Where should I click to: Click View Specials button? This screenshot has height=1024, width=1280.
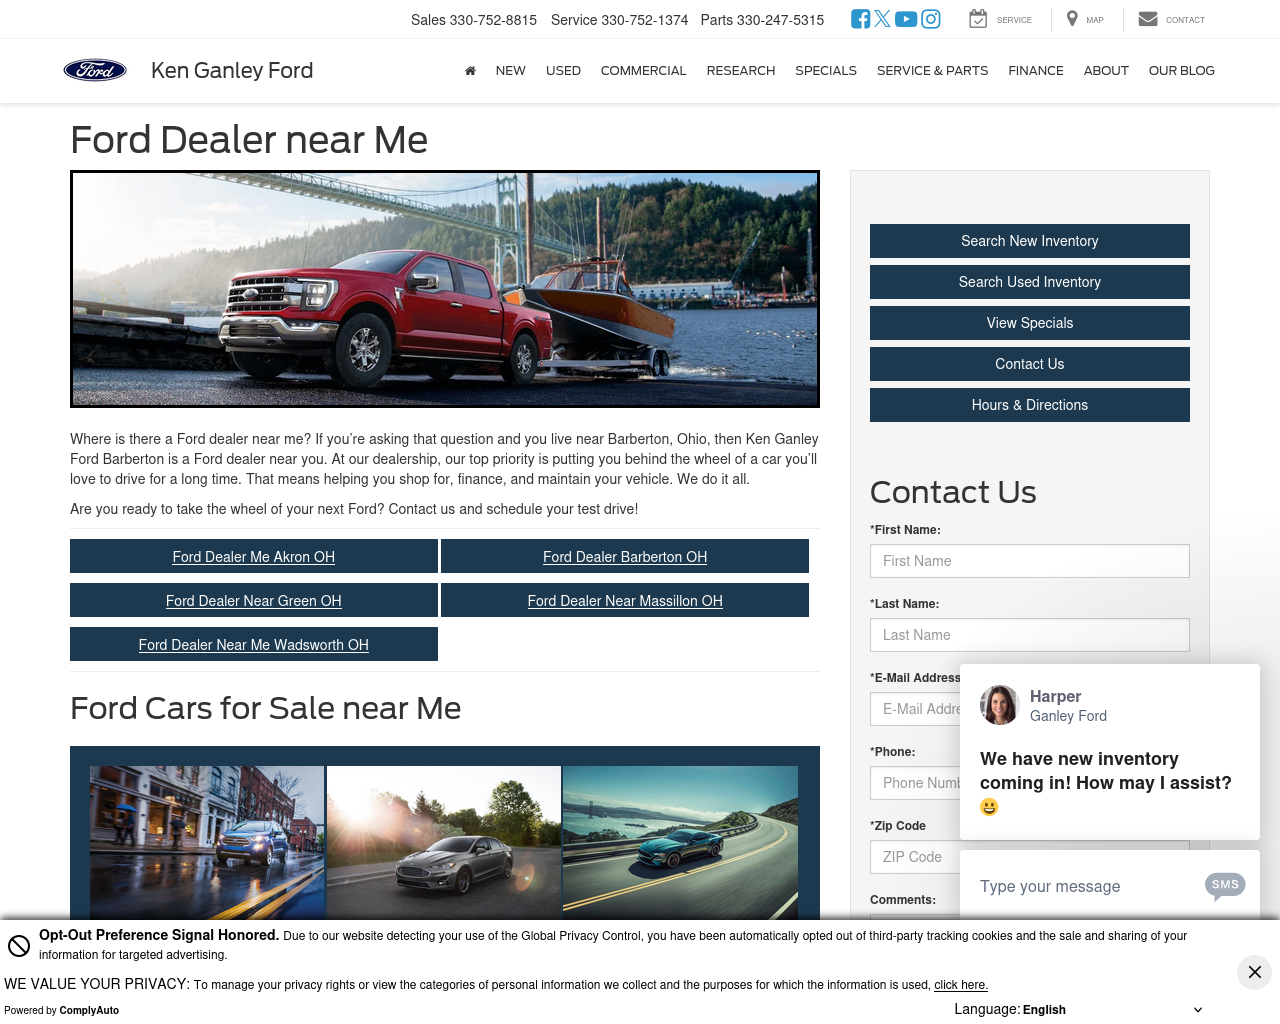click(1030, 323)
